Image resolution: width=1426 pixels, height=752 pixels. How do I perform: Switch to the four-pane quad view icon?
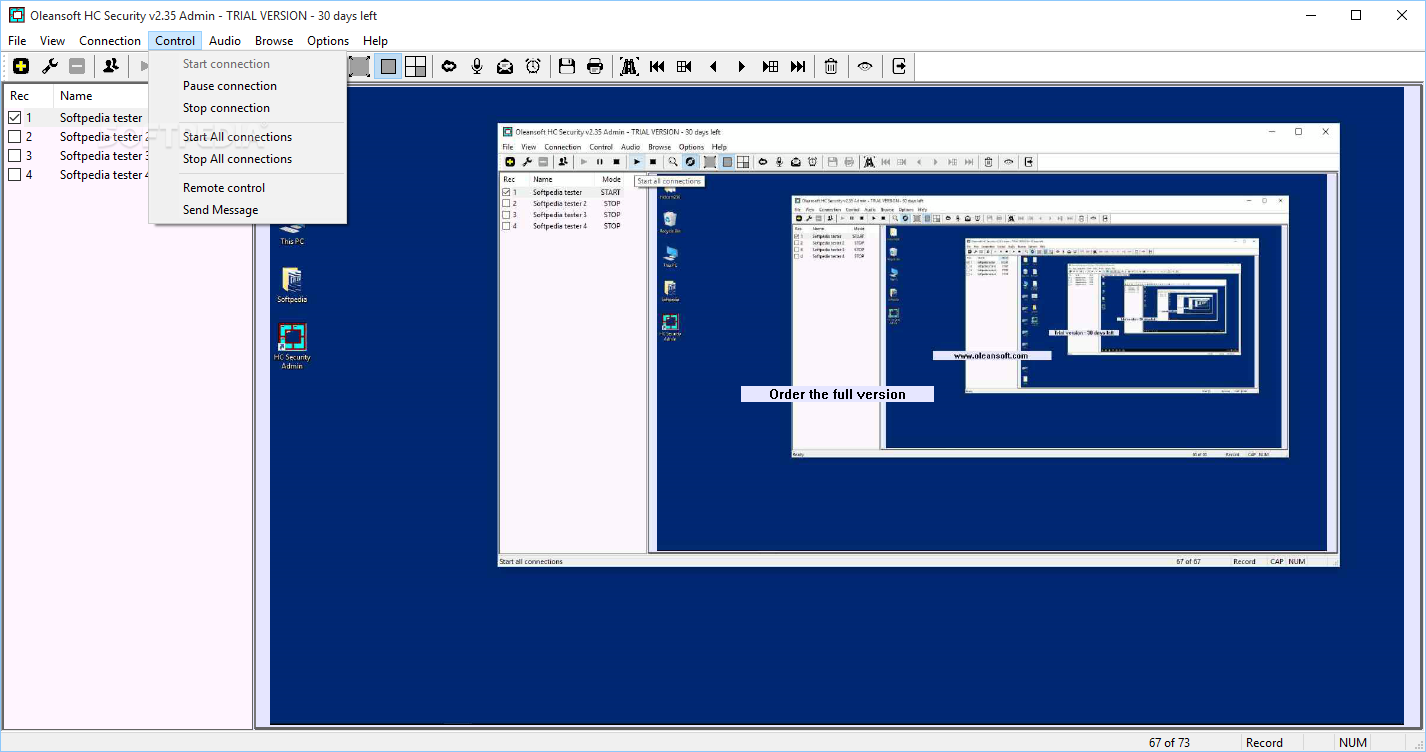[x=416, y=67]
